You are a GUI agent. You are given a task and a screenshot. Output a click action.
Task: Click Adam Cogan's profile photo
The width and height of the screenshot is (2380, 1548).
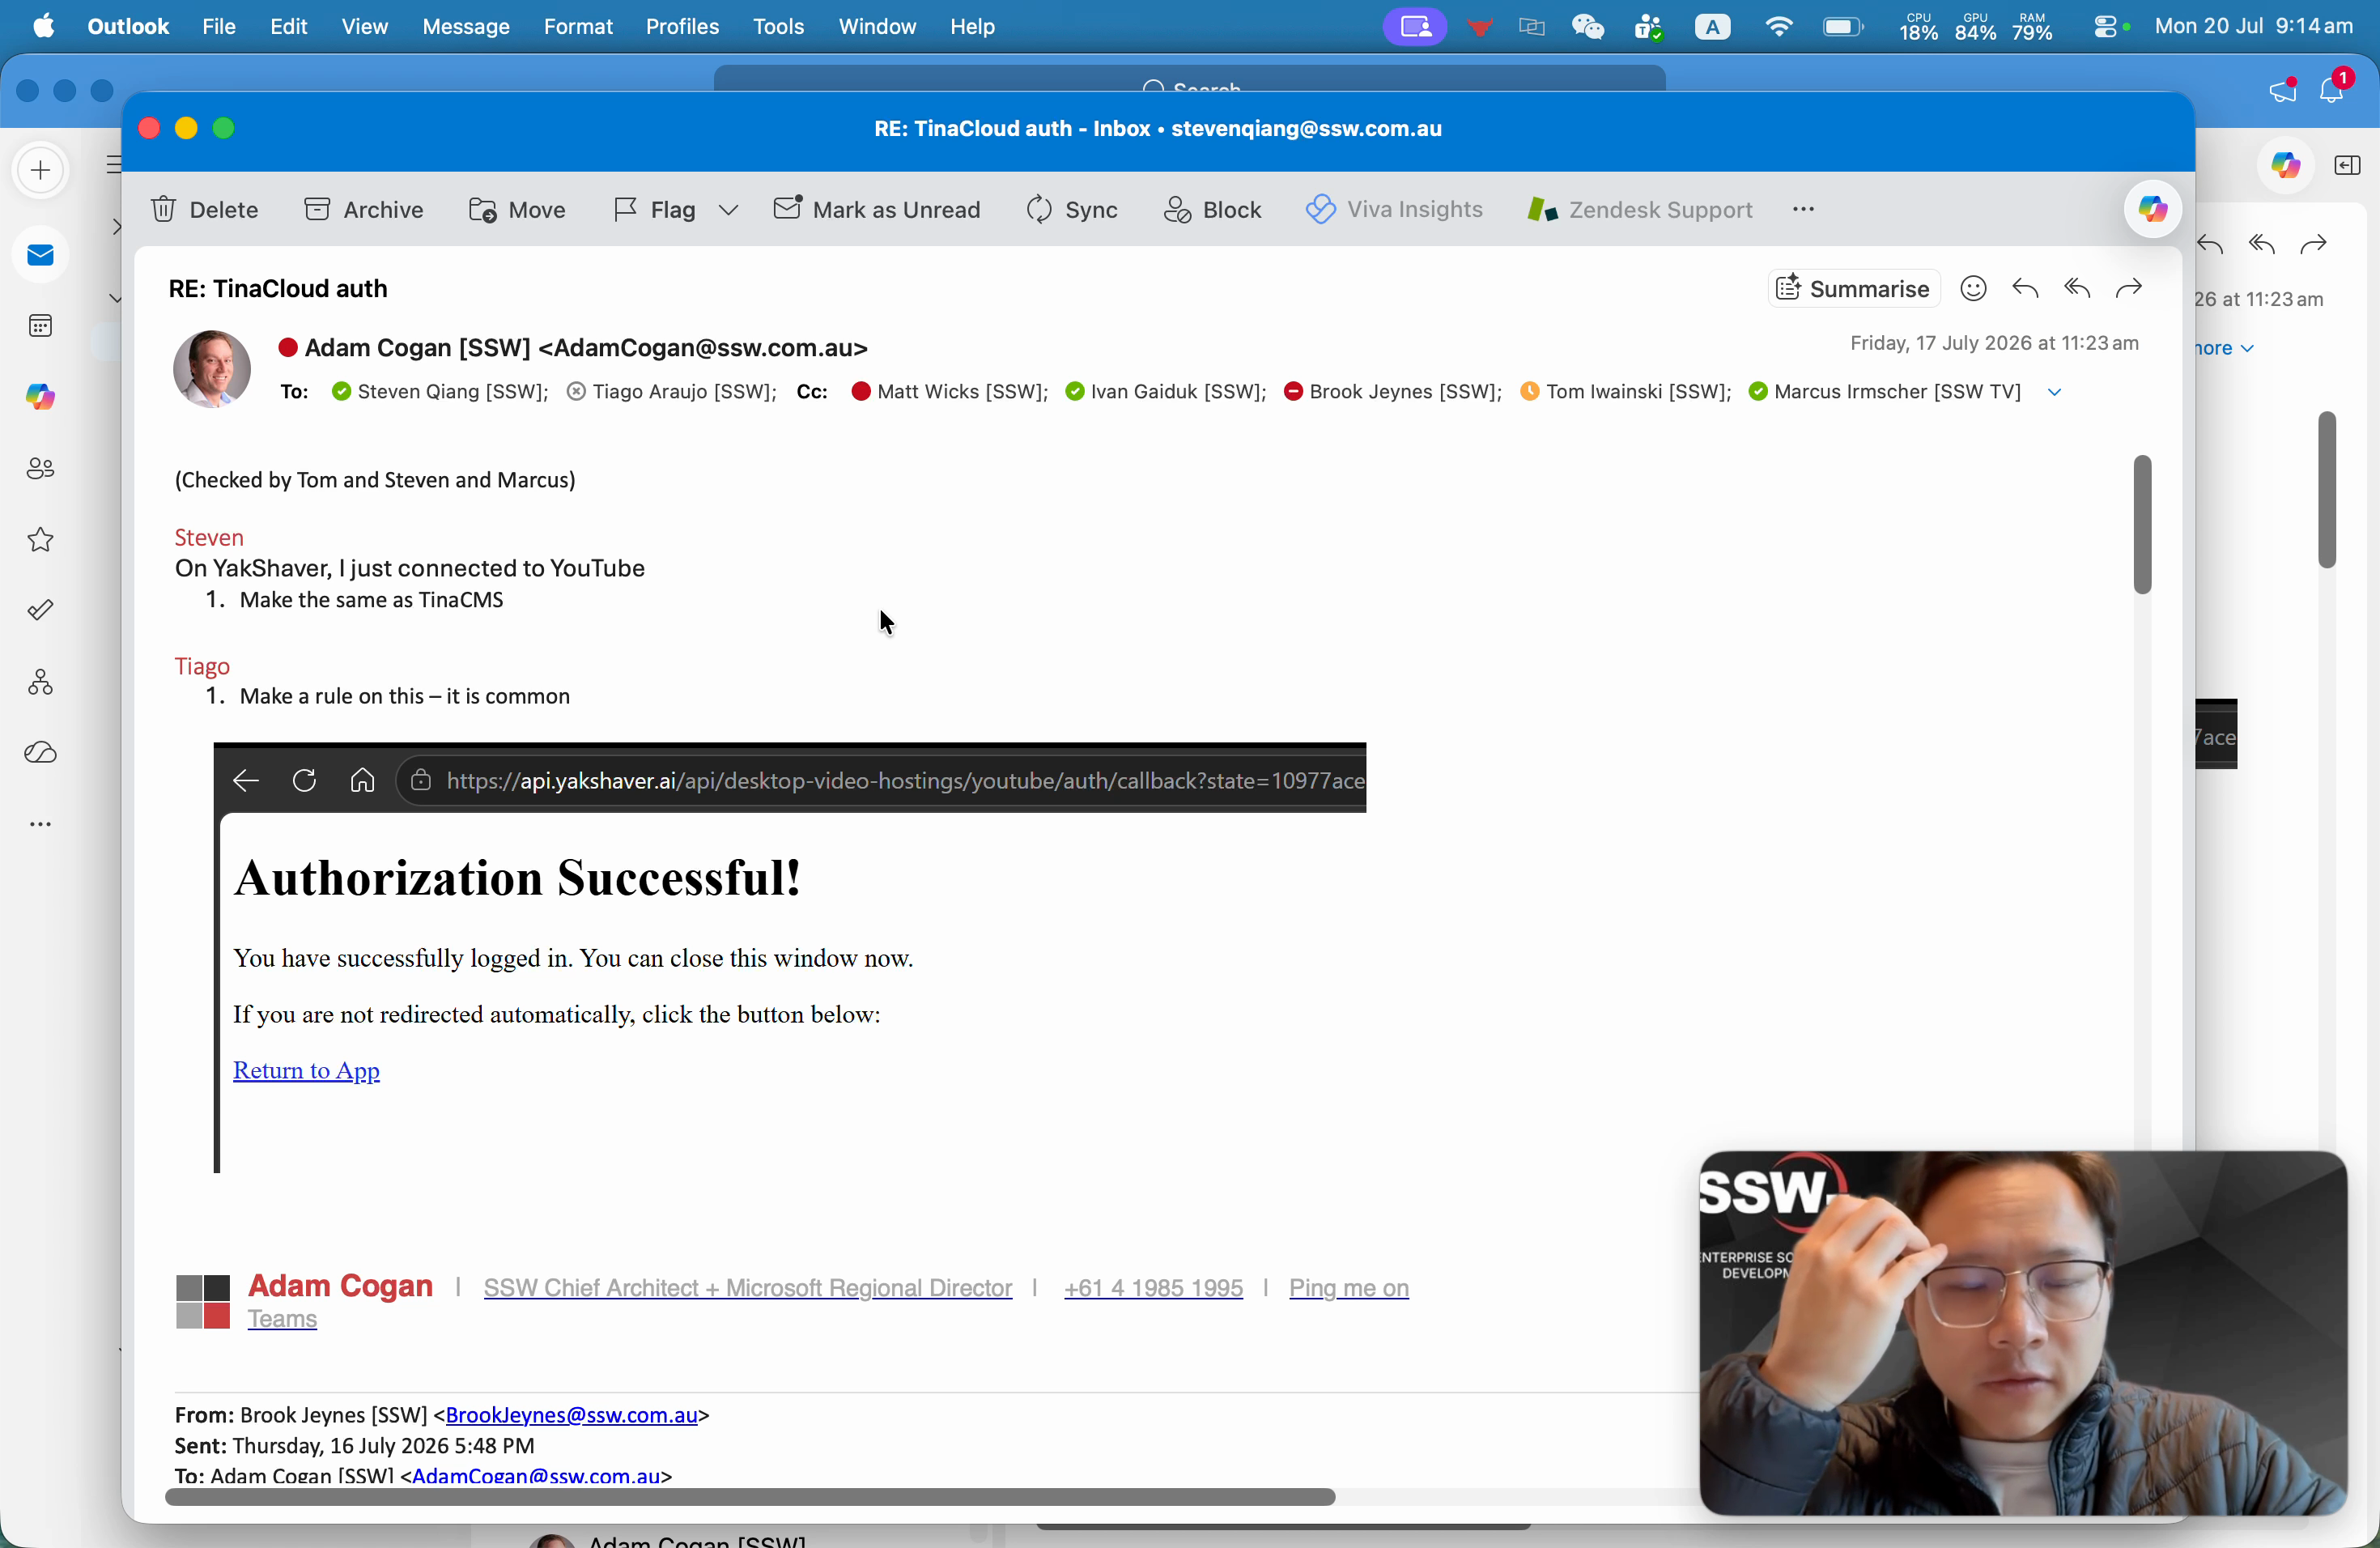(212, 369)
